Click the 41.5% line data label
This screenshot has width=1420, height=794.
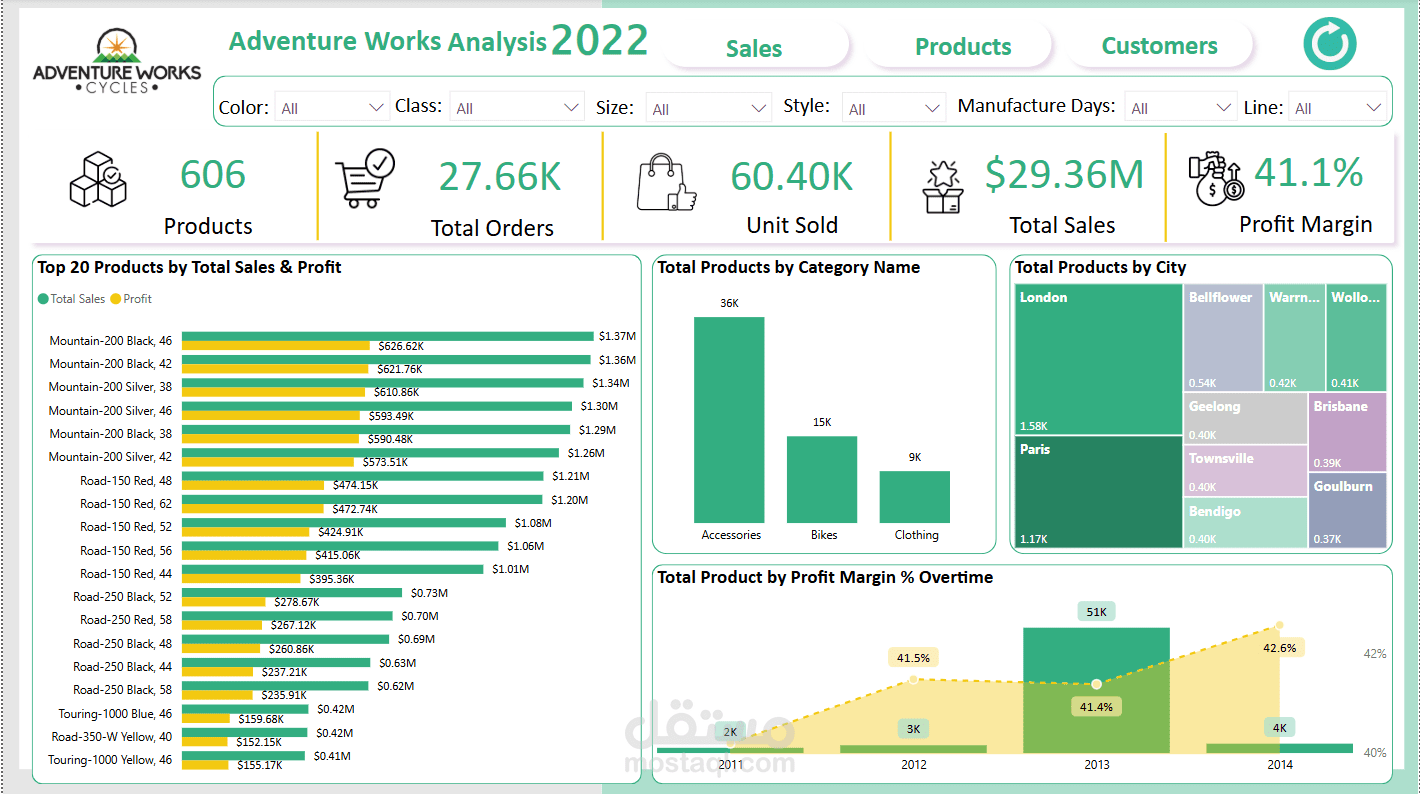913,658
